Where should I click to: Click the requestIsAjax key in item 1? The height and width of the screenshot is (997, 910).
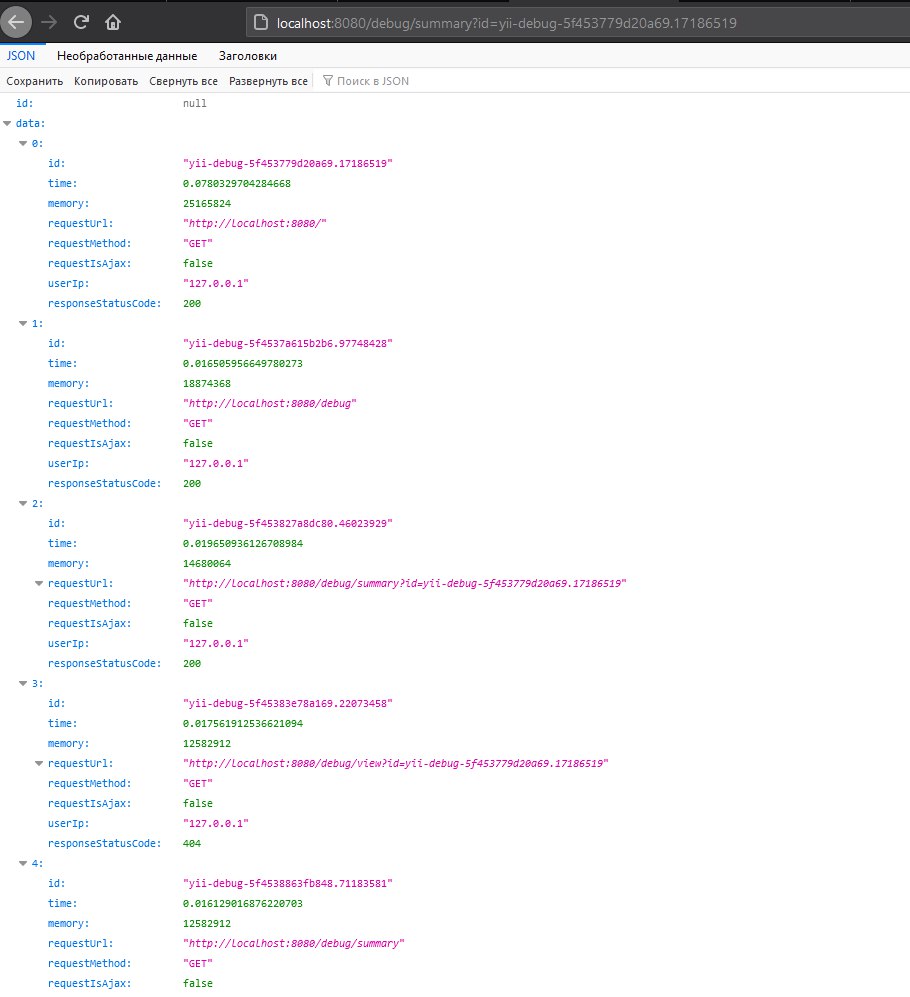click(89, 444)
